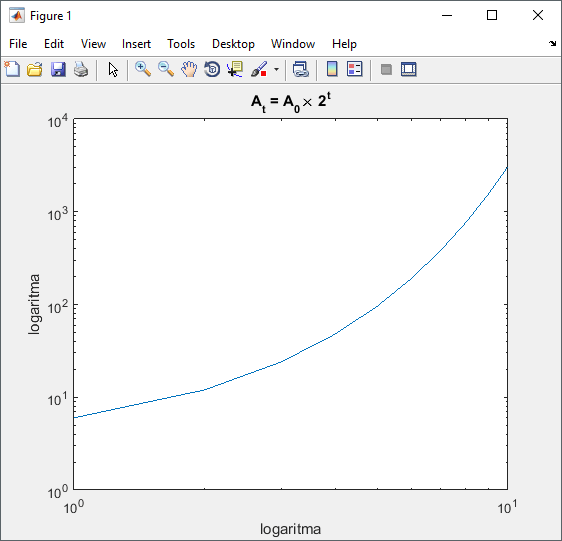Save figure using the floppy disk icon
562x541 pixels.
(58, 69)
